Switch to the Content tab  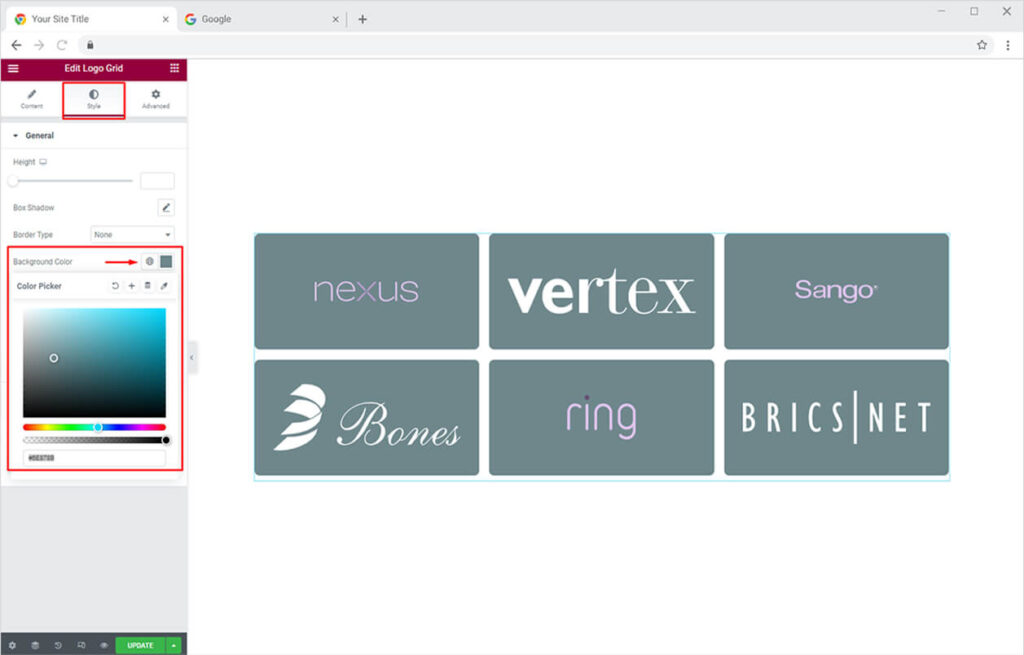(32, 99)
